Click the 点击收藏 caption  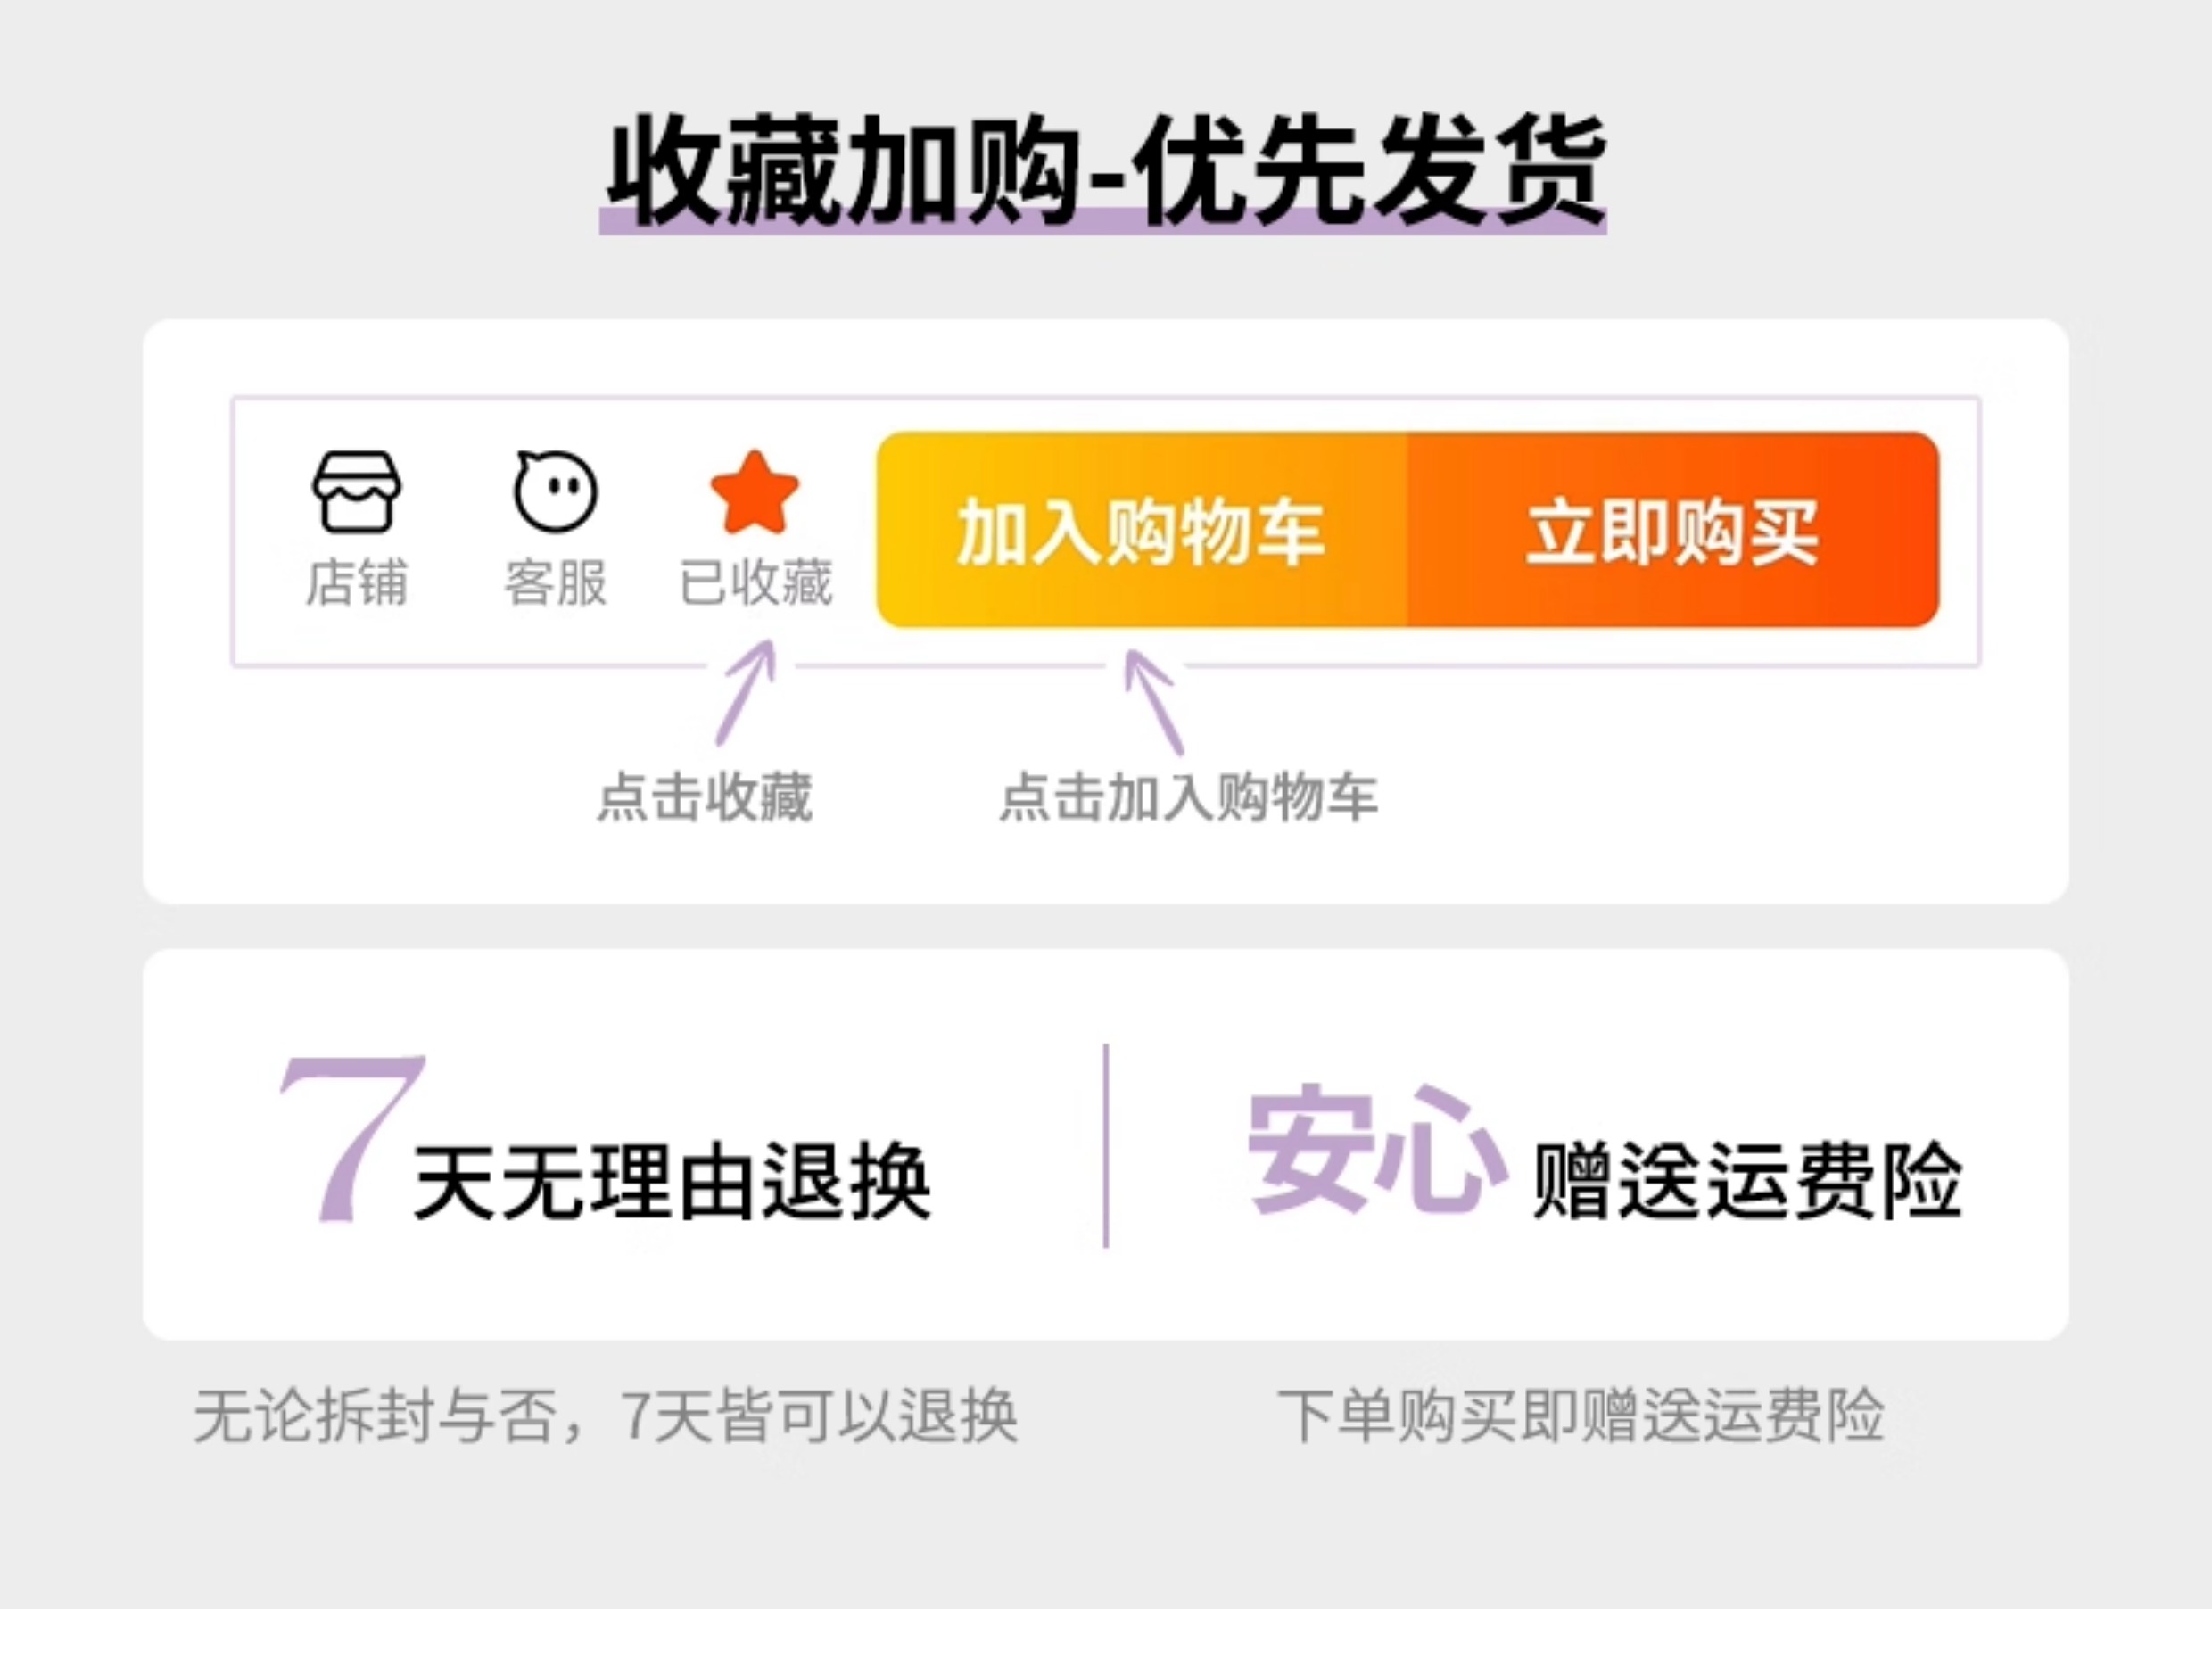[x=705, y=797]
